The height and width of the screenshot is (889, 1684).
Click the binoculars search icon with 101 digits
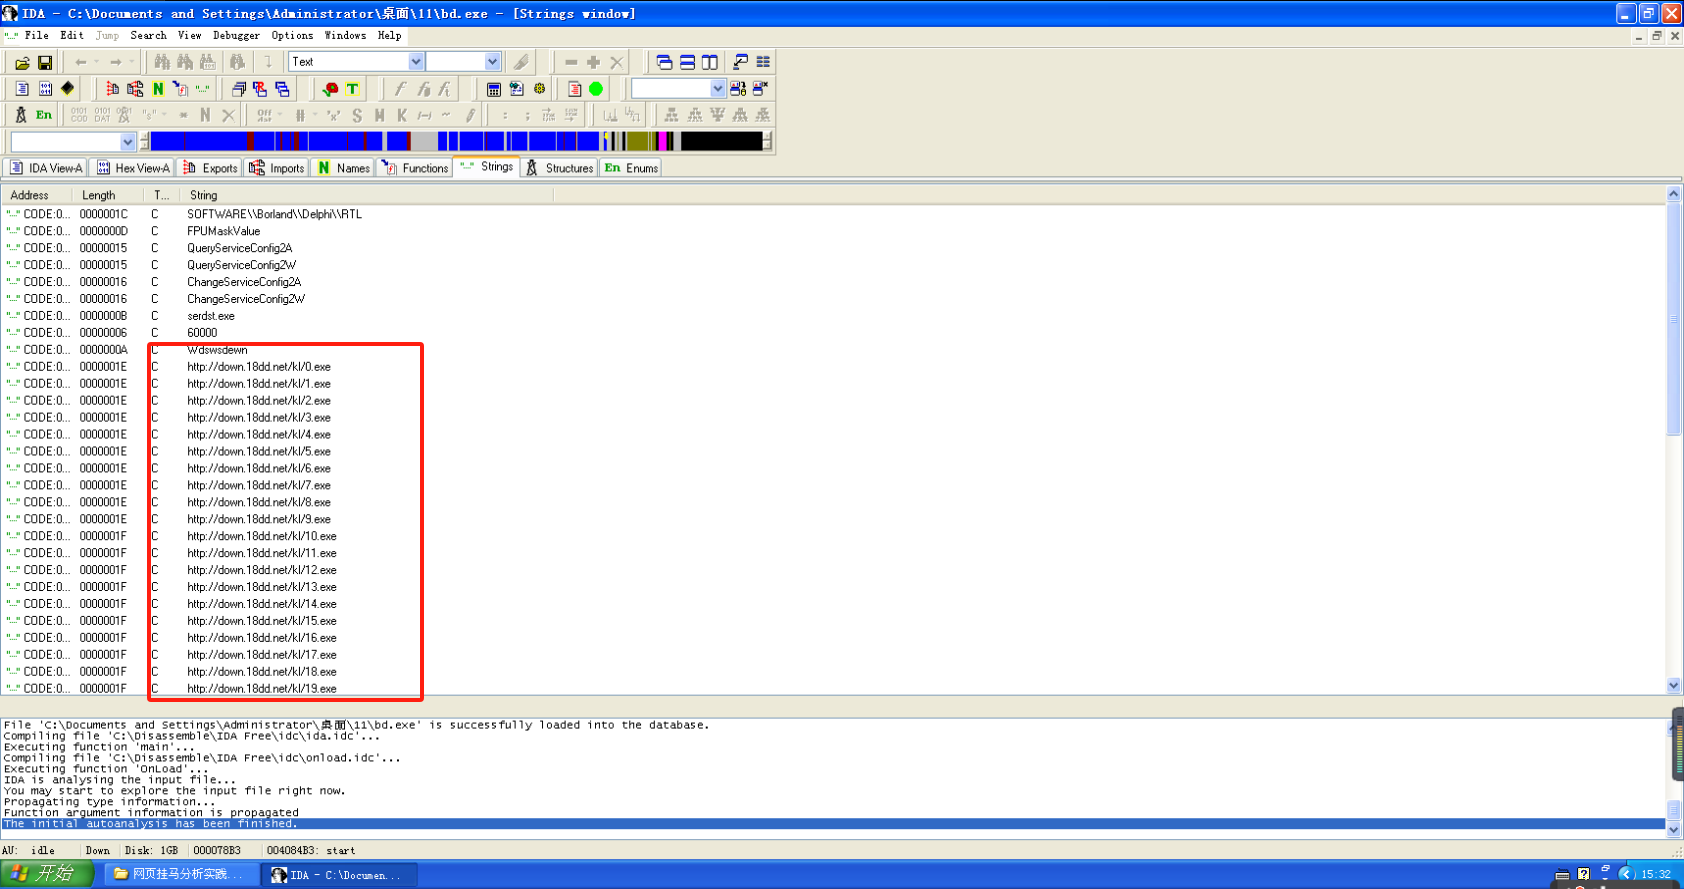point(207,62)
